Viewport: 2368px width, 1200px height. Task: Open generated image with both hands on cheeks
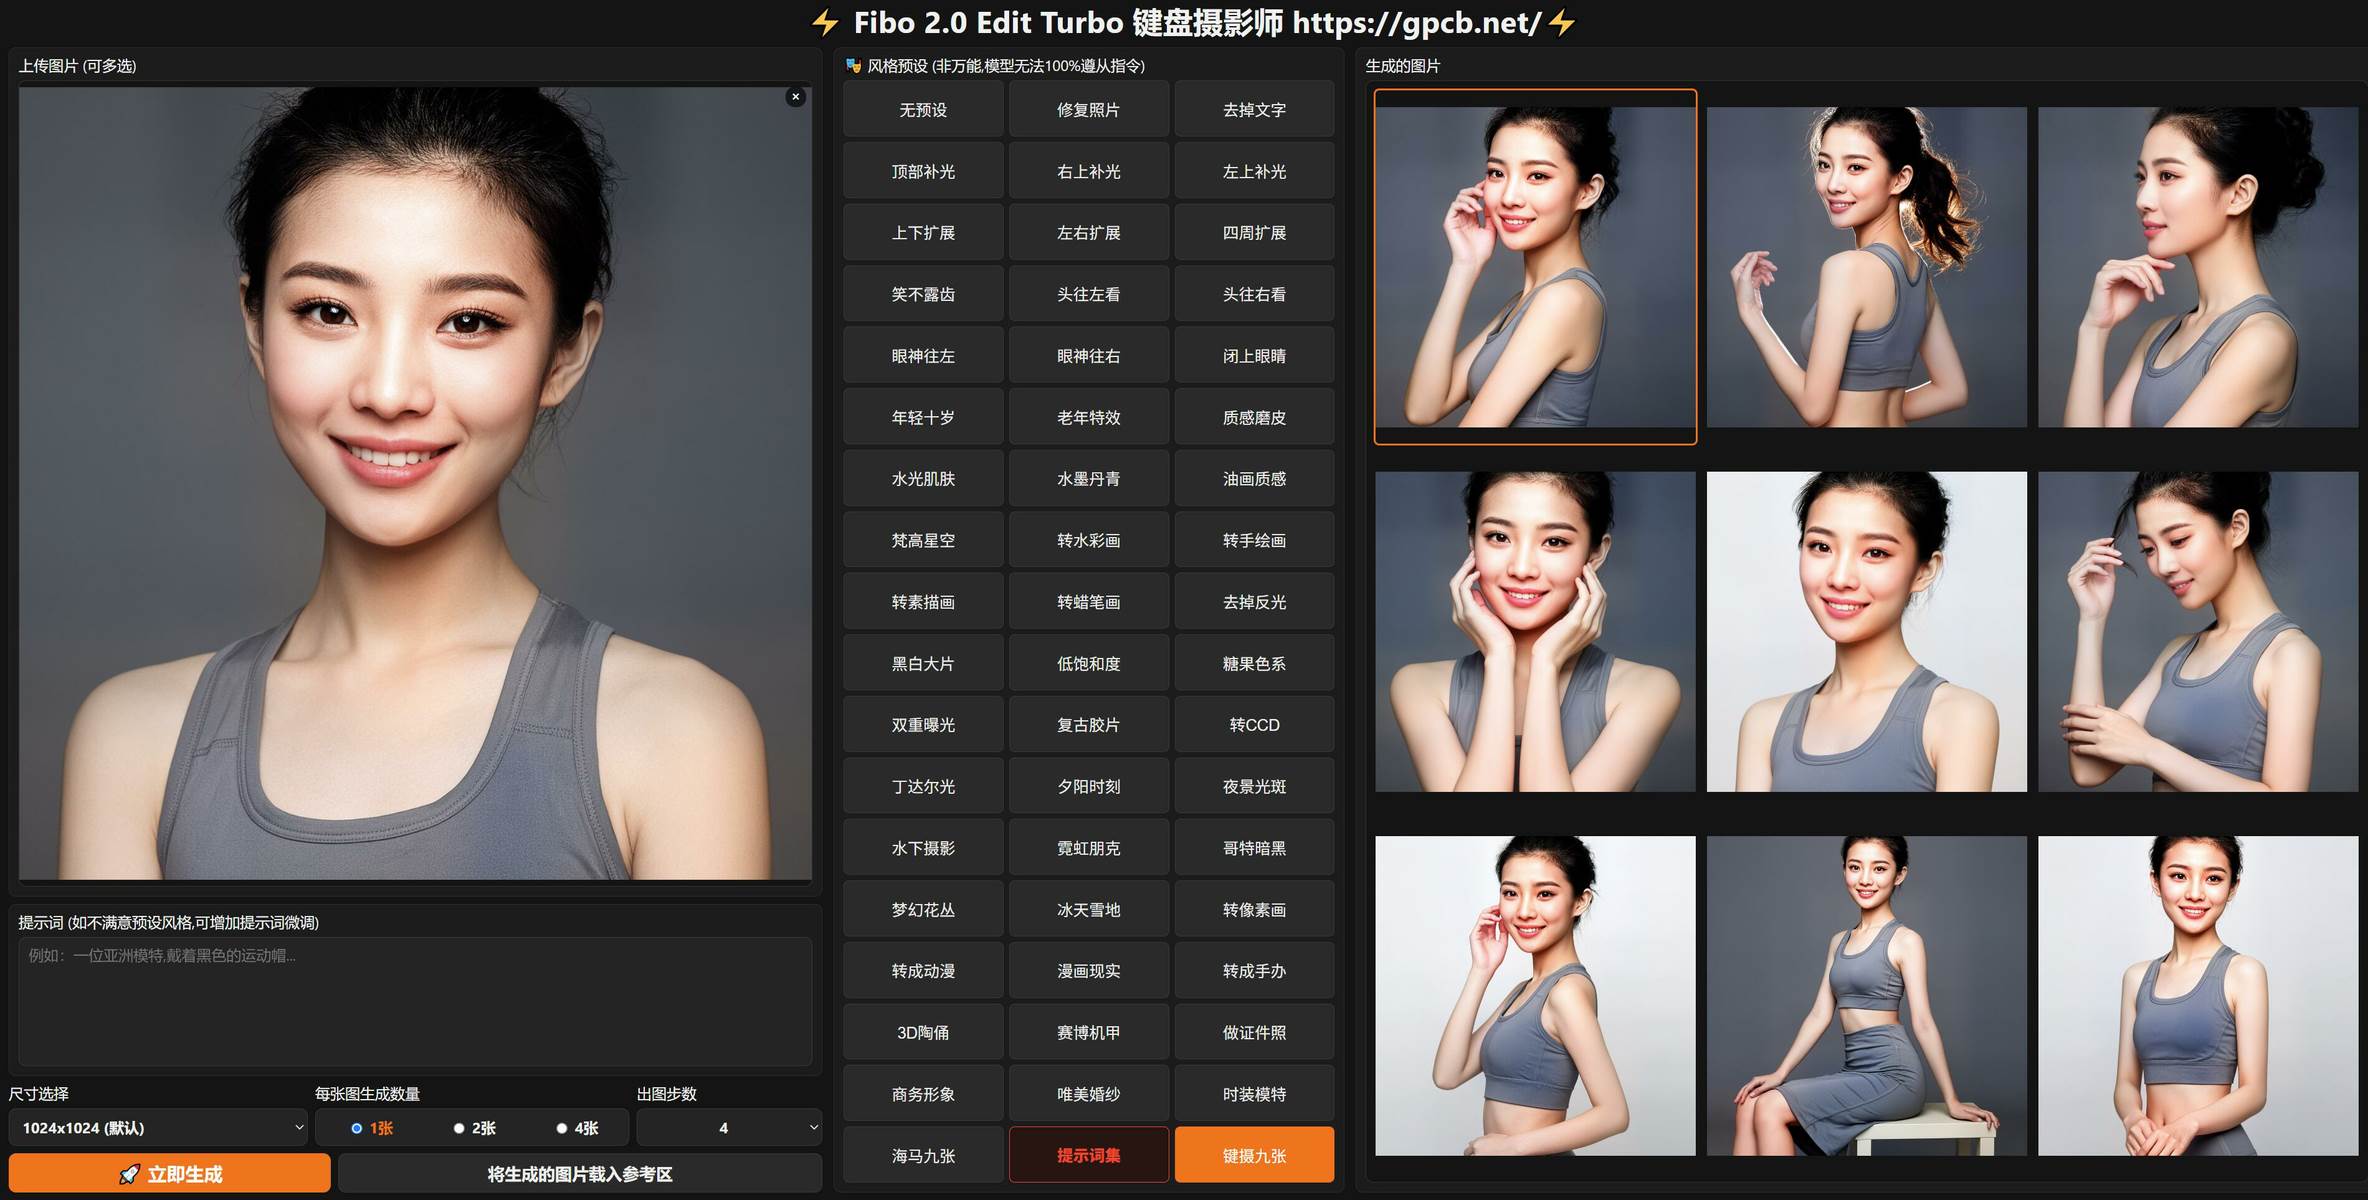1535,632
